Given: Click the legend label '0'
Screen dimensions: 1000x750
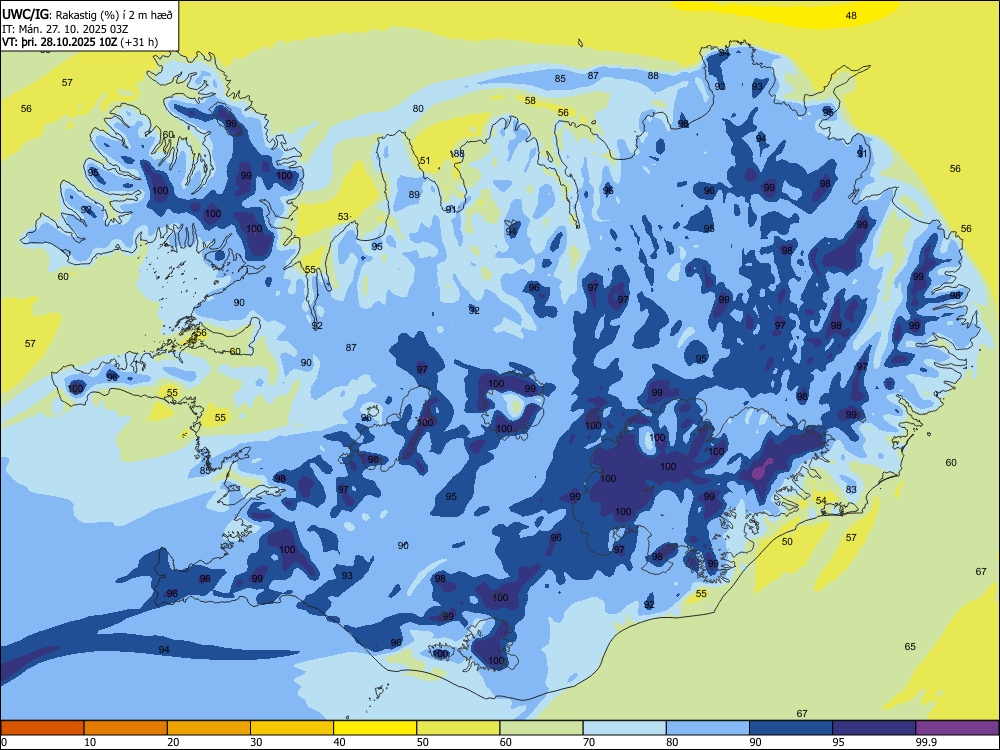Looking at the screenshot, I should (x=4, y=742).
